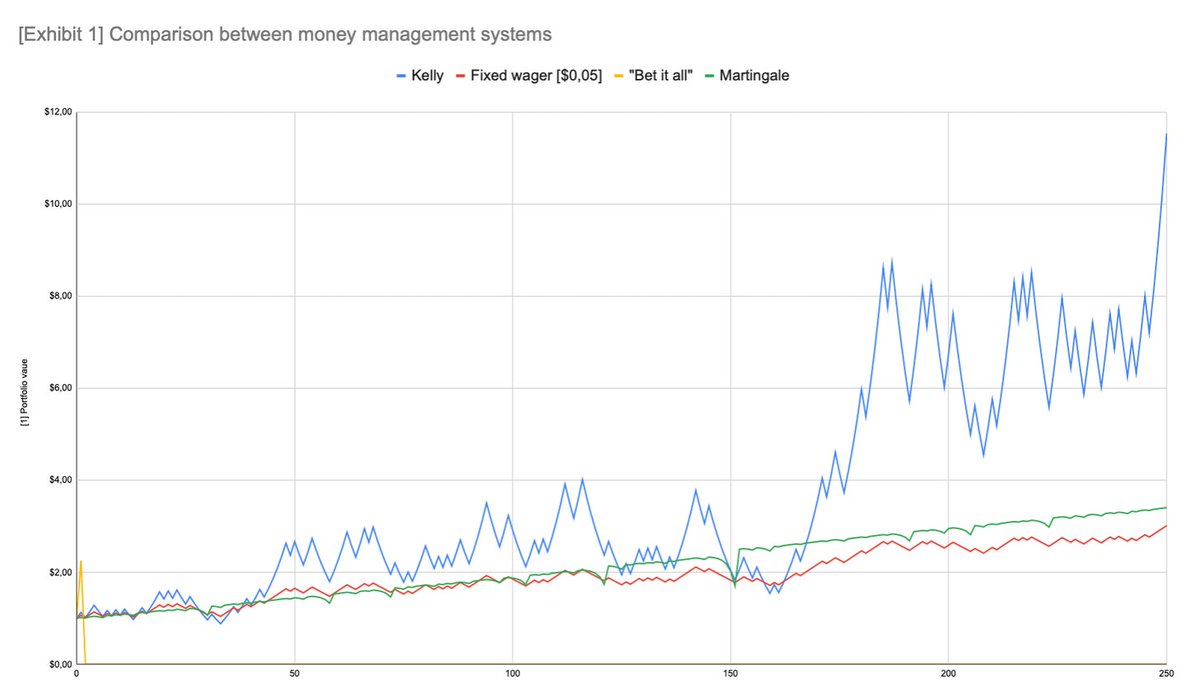1200x693 pixels.
Task: Click the $12,00 axis label
Action: pos(58,110)
